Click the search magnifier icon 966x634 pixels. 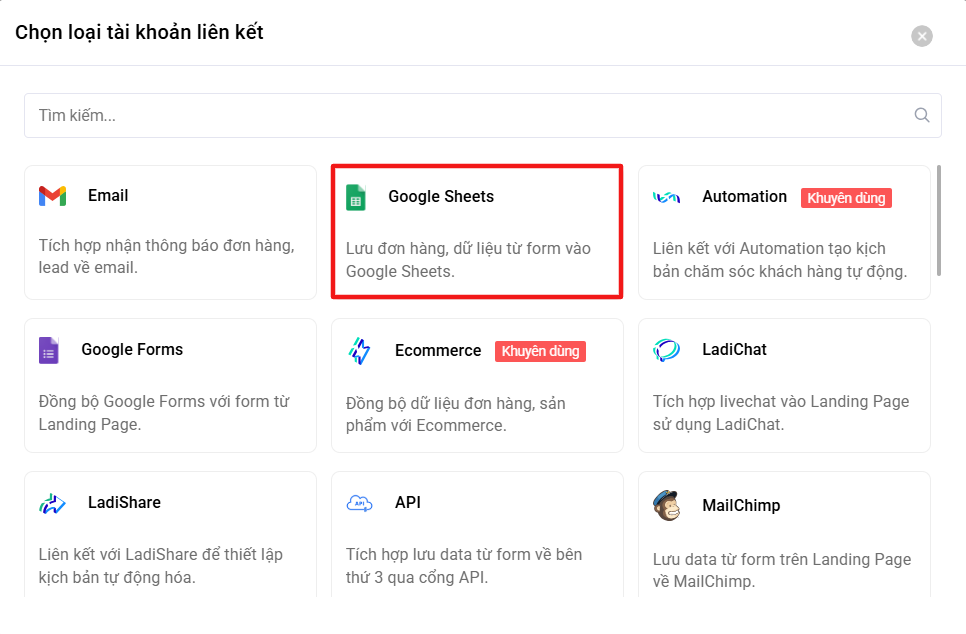pyautogui.click(x=922, y=115)
